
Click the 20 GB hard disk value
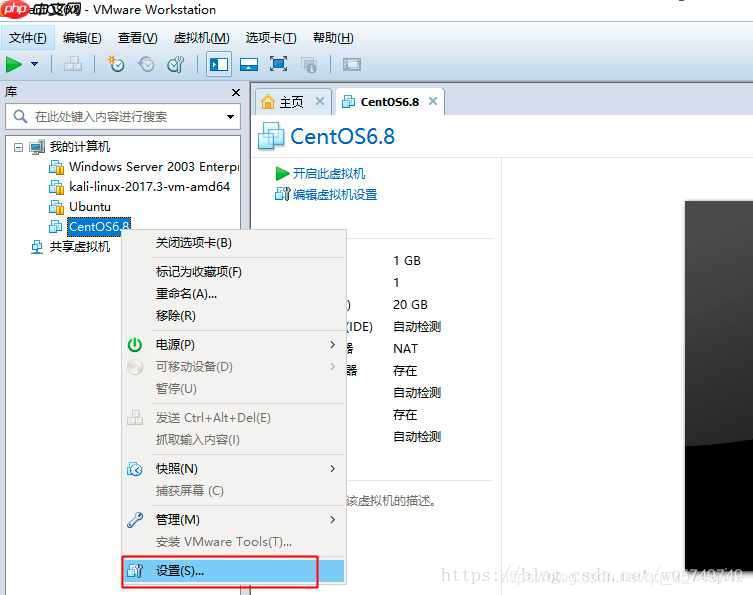point(410,305)
